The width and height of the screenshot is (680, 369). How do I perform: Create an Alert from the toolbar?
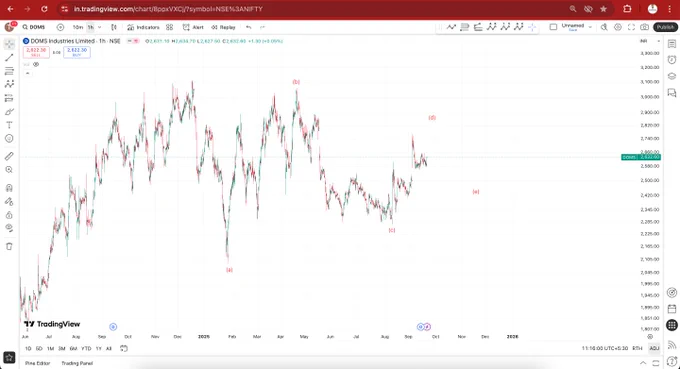tap(193, 27)
